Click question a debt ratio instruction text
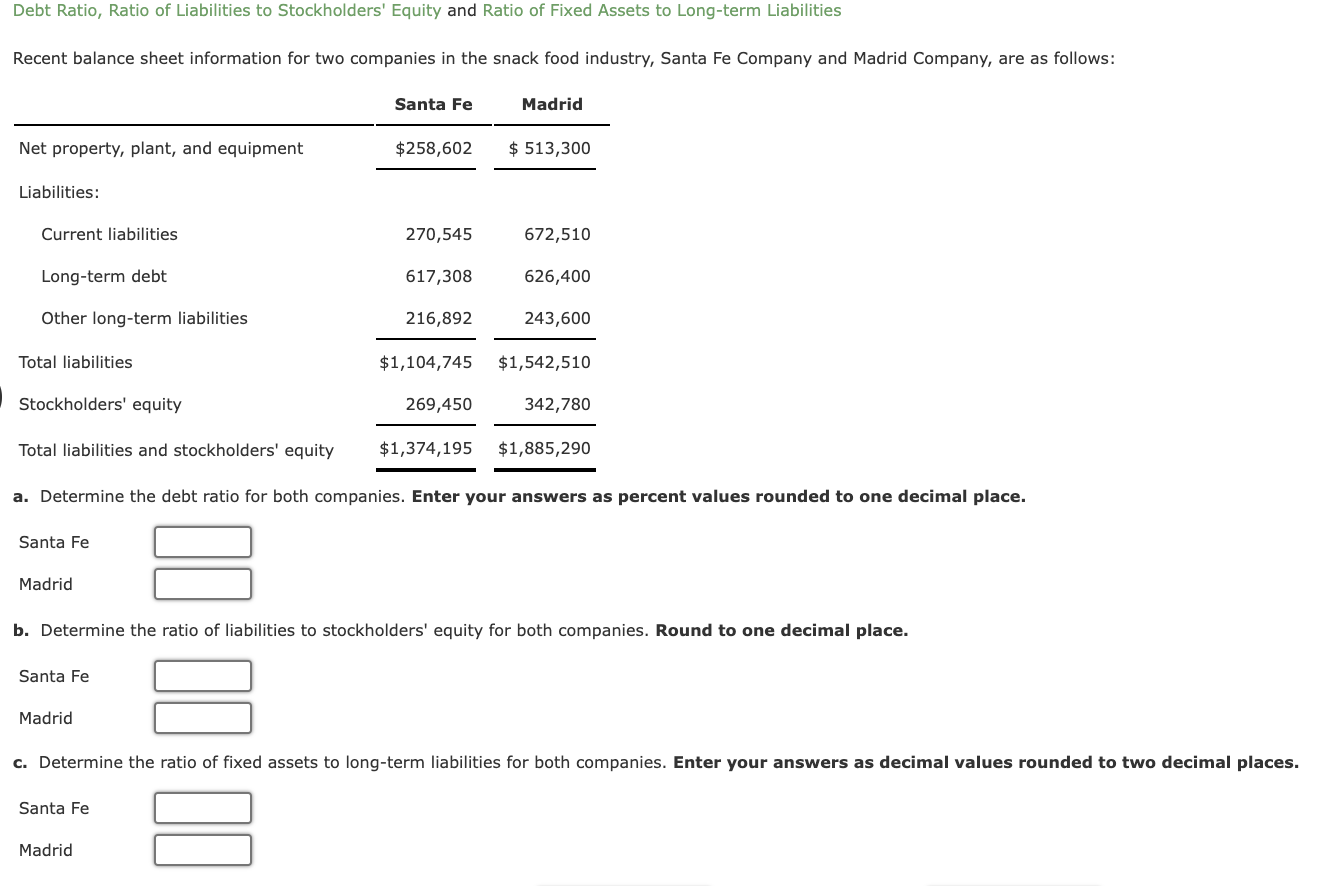The image size is (1332, 886). pyautogui.click(x=519, y=496)
